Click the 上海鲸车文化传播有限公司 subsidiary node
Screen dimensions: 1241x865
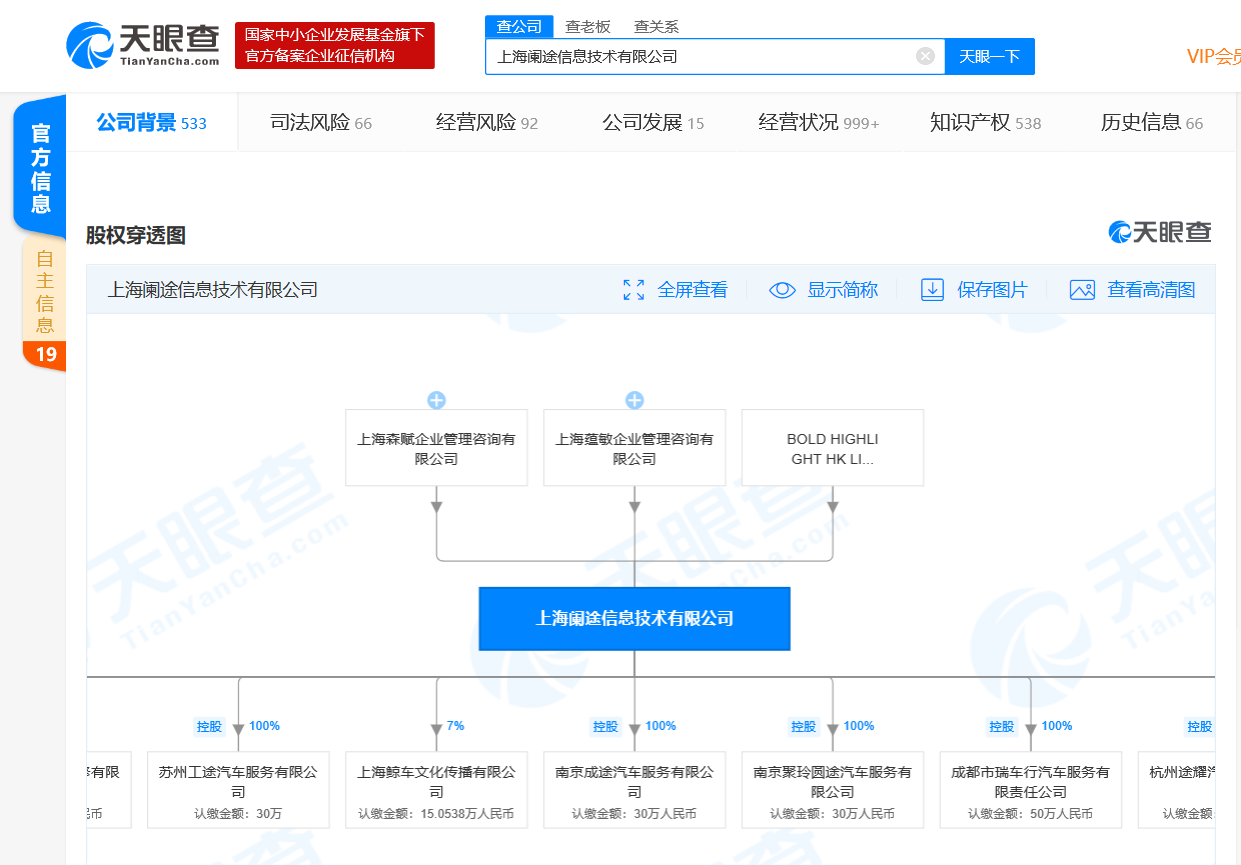[x=436, y=791]
